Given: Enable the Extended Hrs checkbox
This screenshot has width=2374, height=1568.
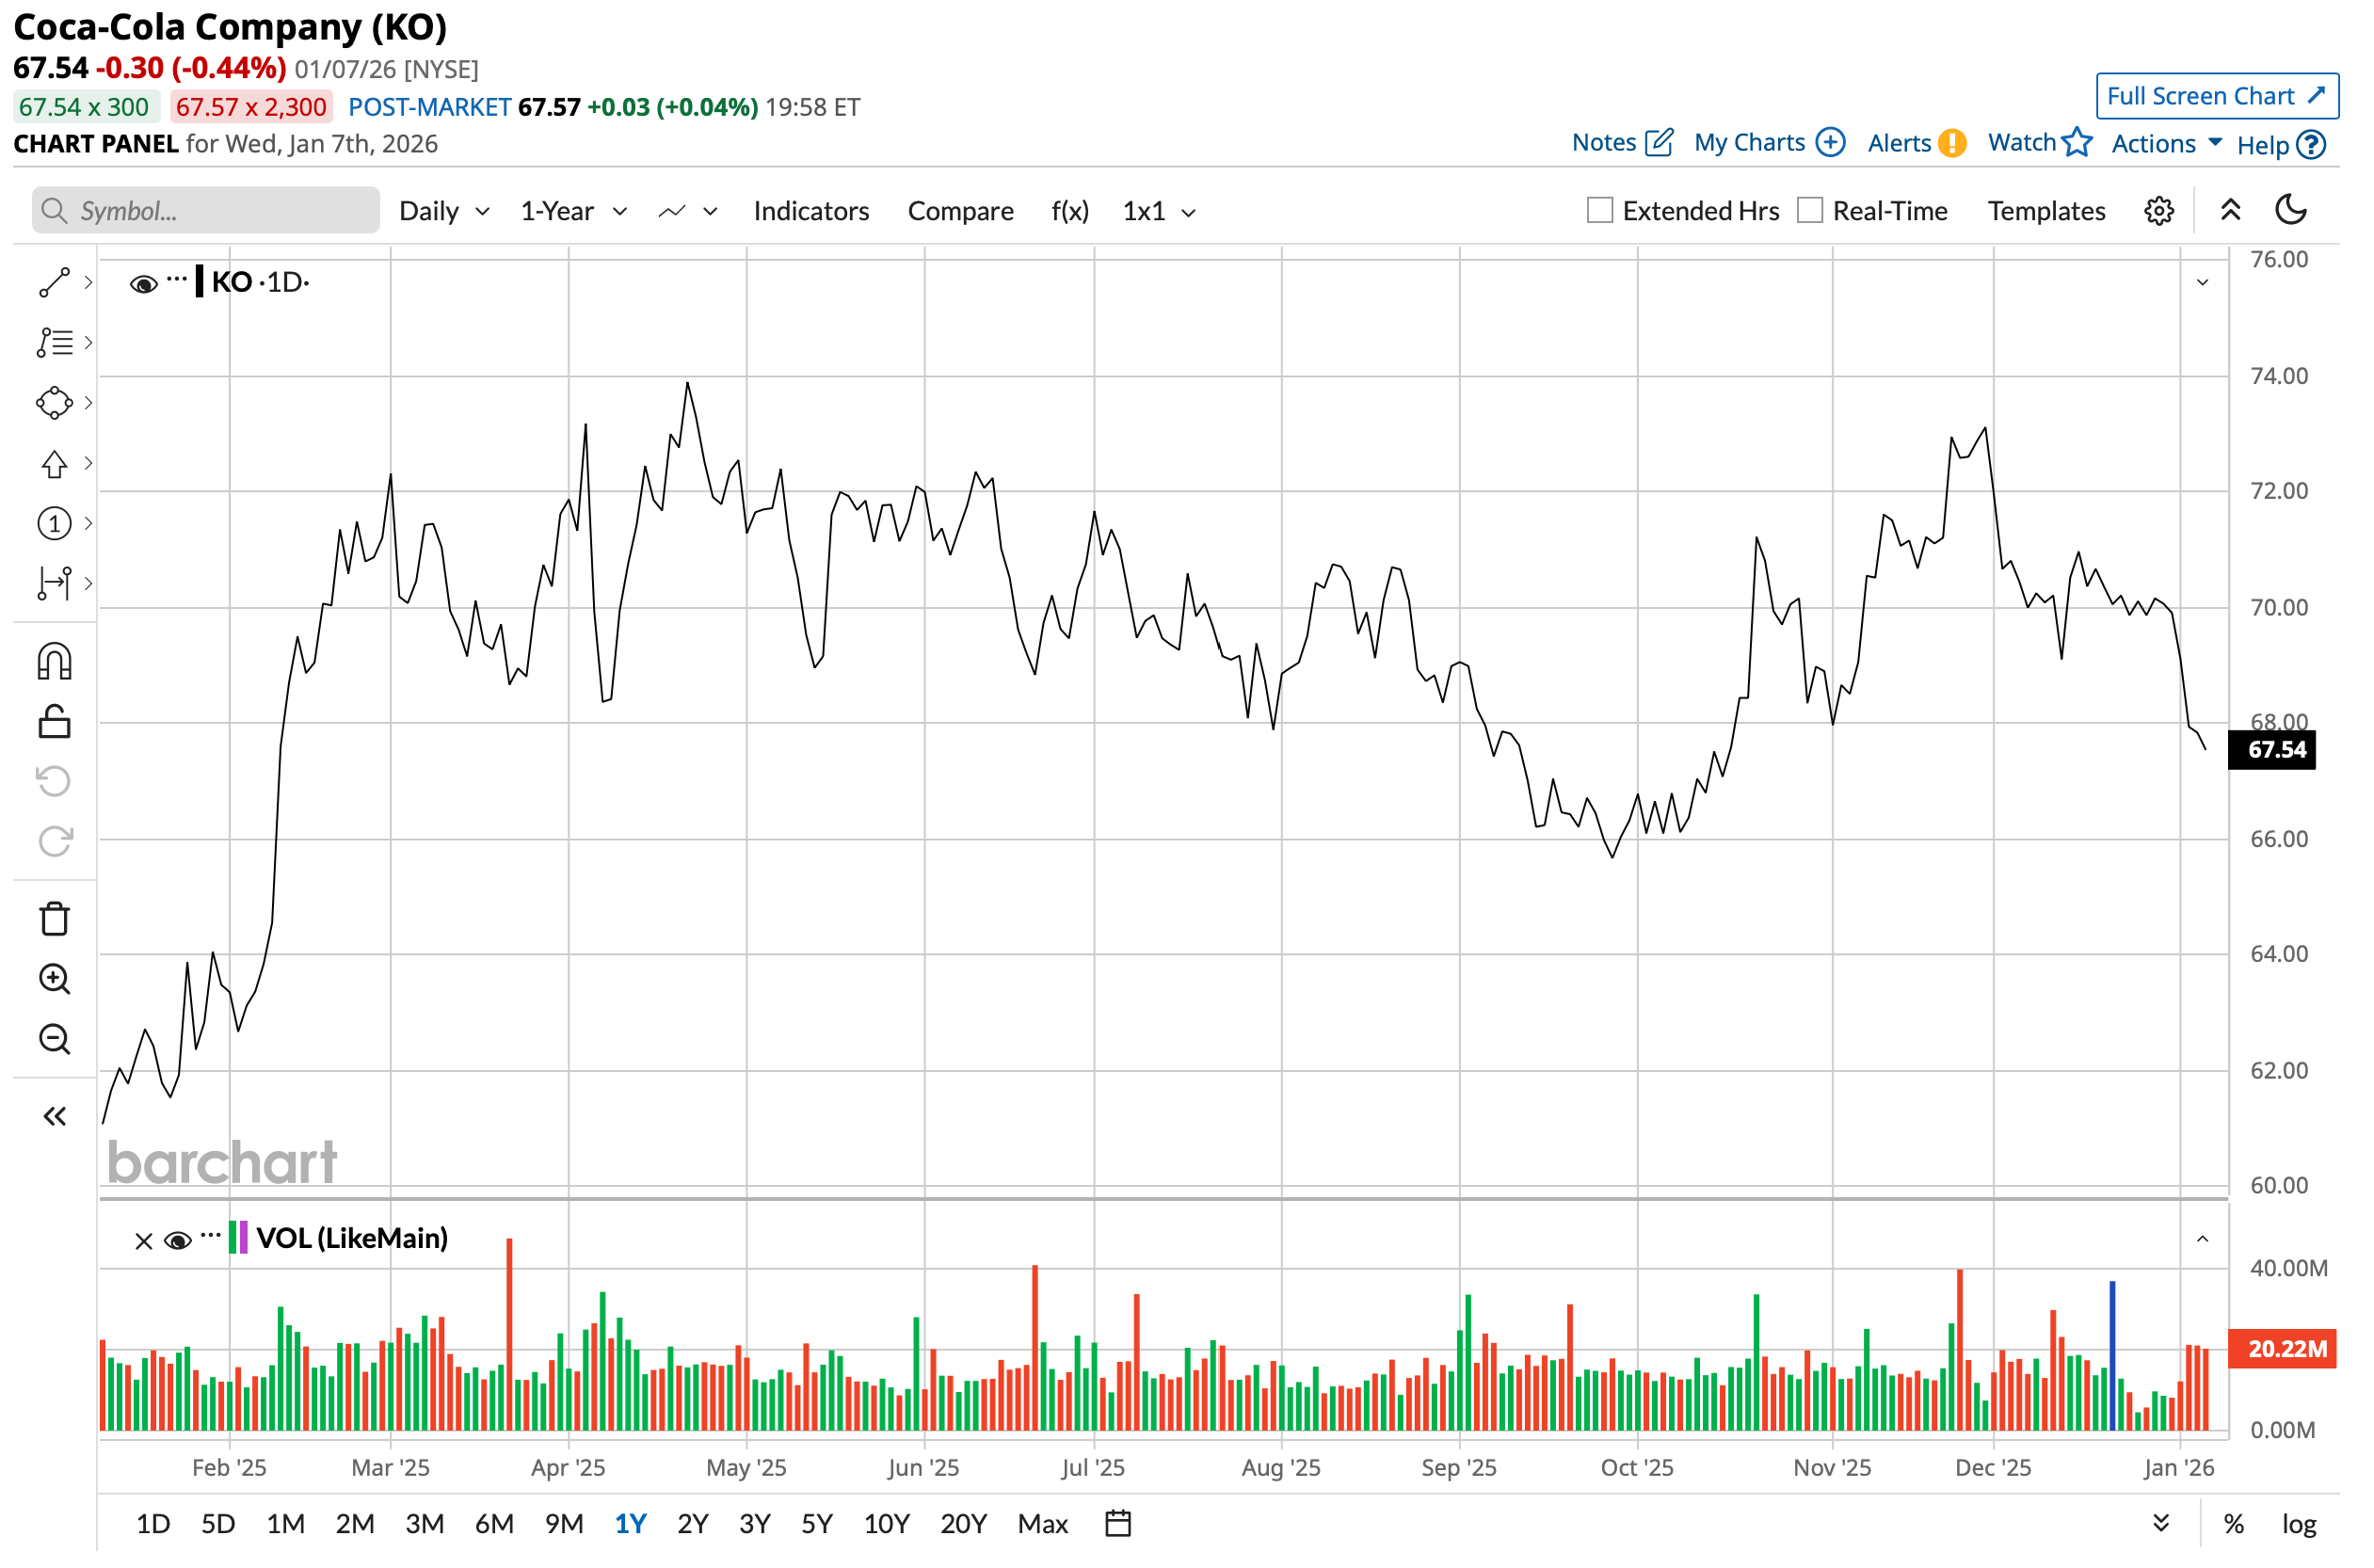Looking at the screenshot, I should 1601,211.
